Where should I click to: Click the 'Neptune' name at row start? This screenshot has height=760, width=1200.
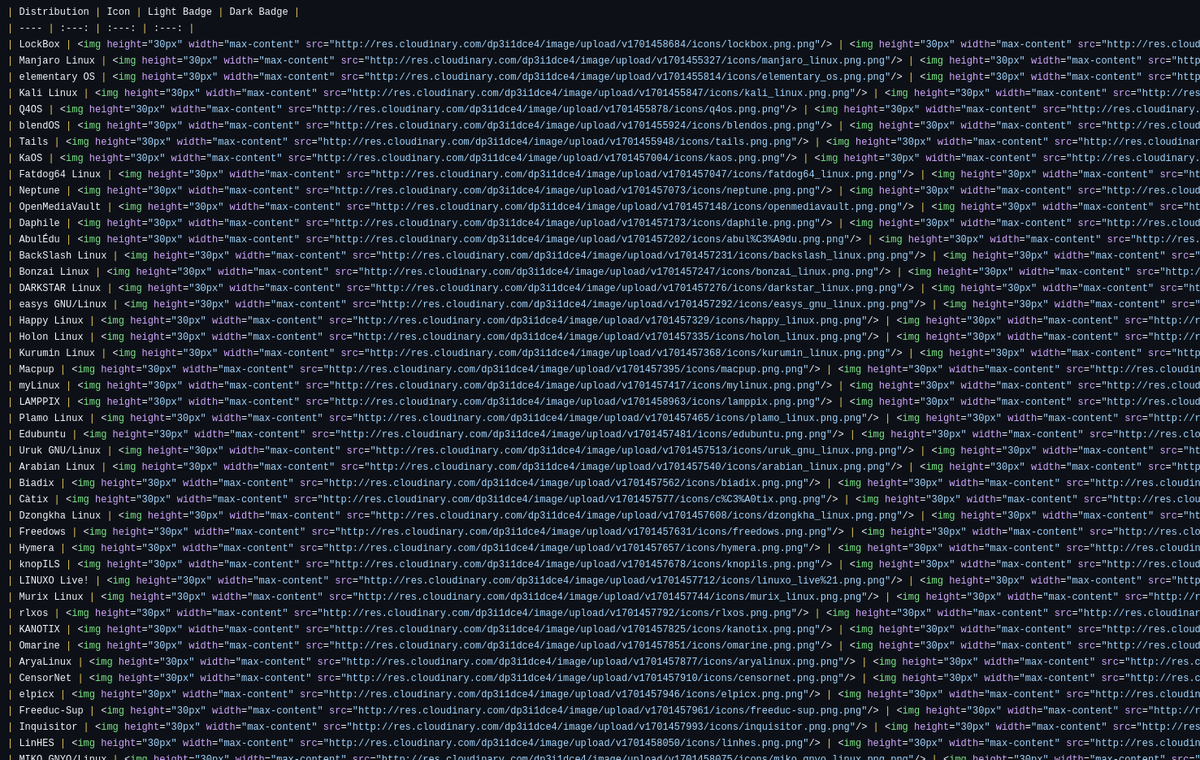coord(39,190)
